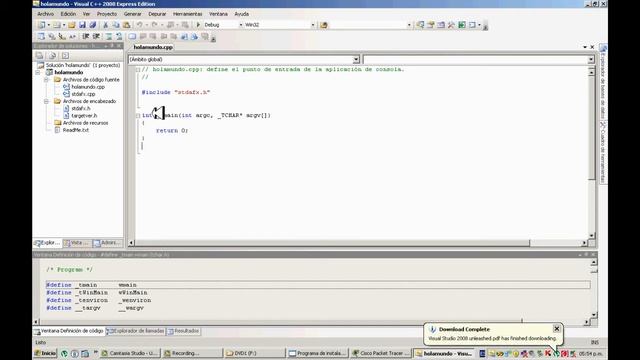Open the Toolbox wrench icon
This screenshot has height=360, width=640.
tap(451, 25)
